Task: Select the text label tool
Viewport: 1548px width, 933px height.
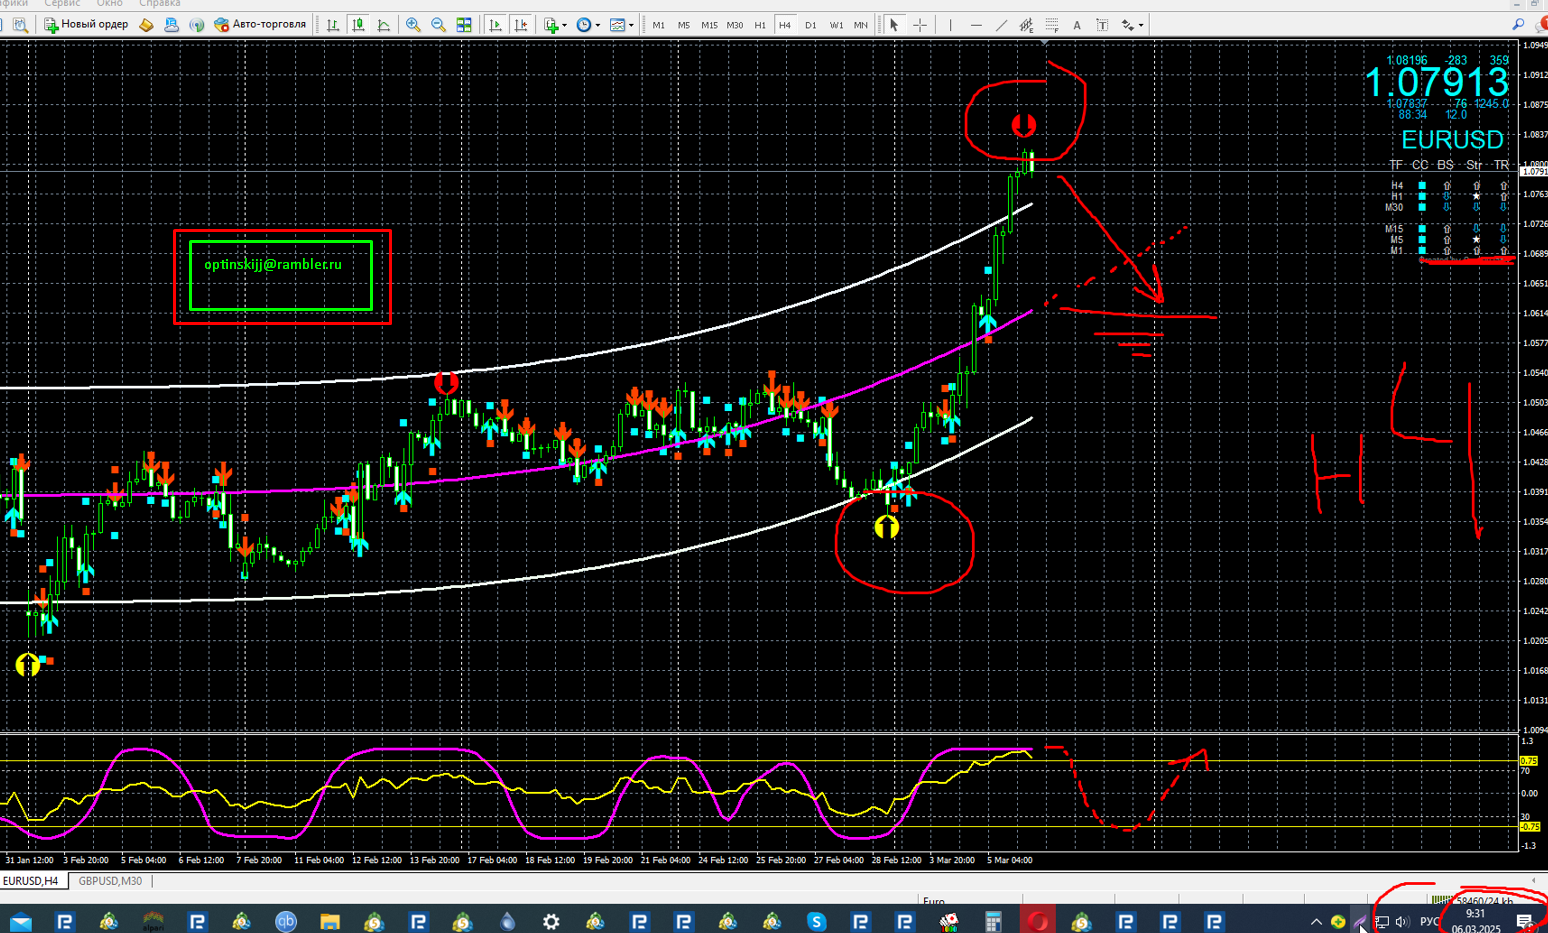Action: tap(1102, 25)
